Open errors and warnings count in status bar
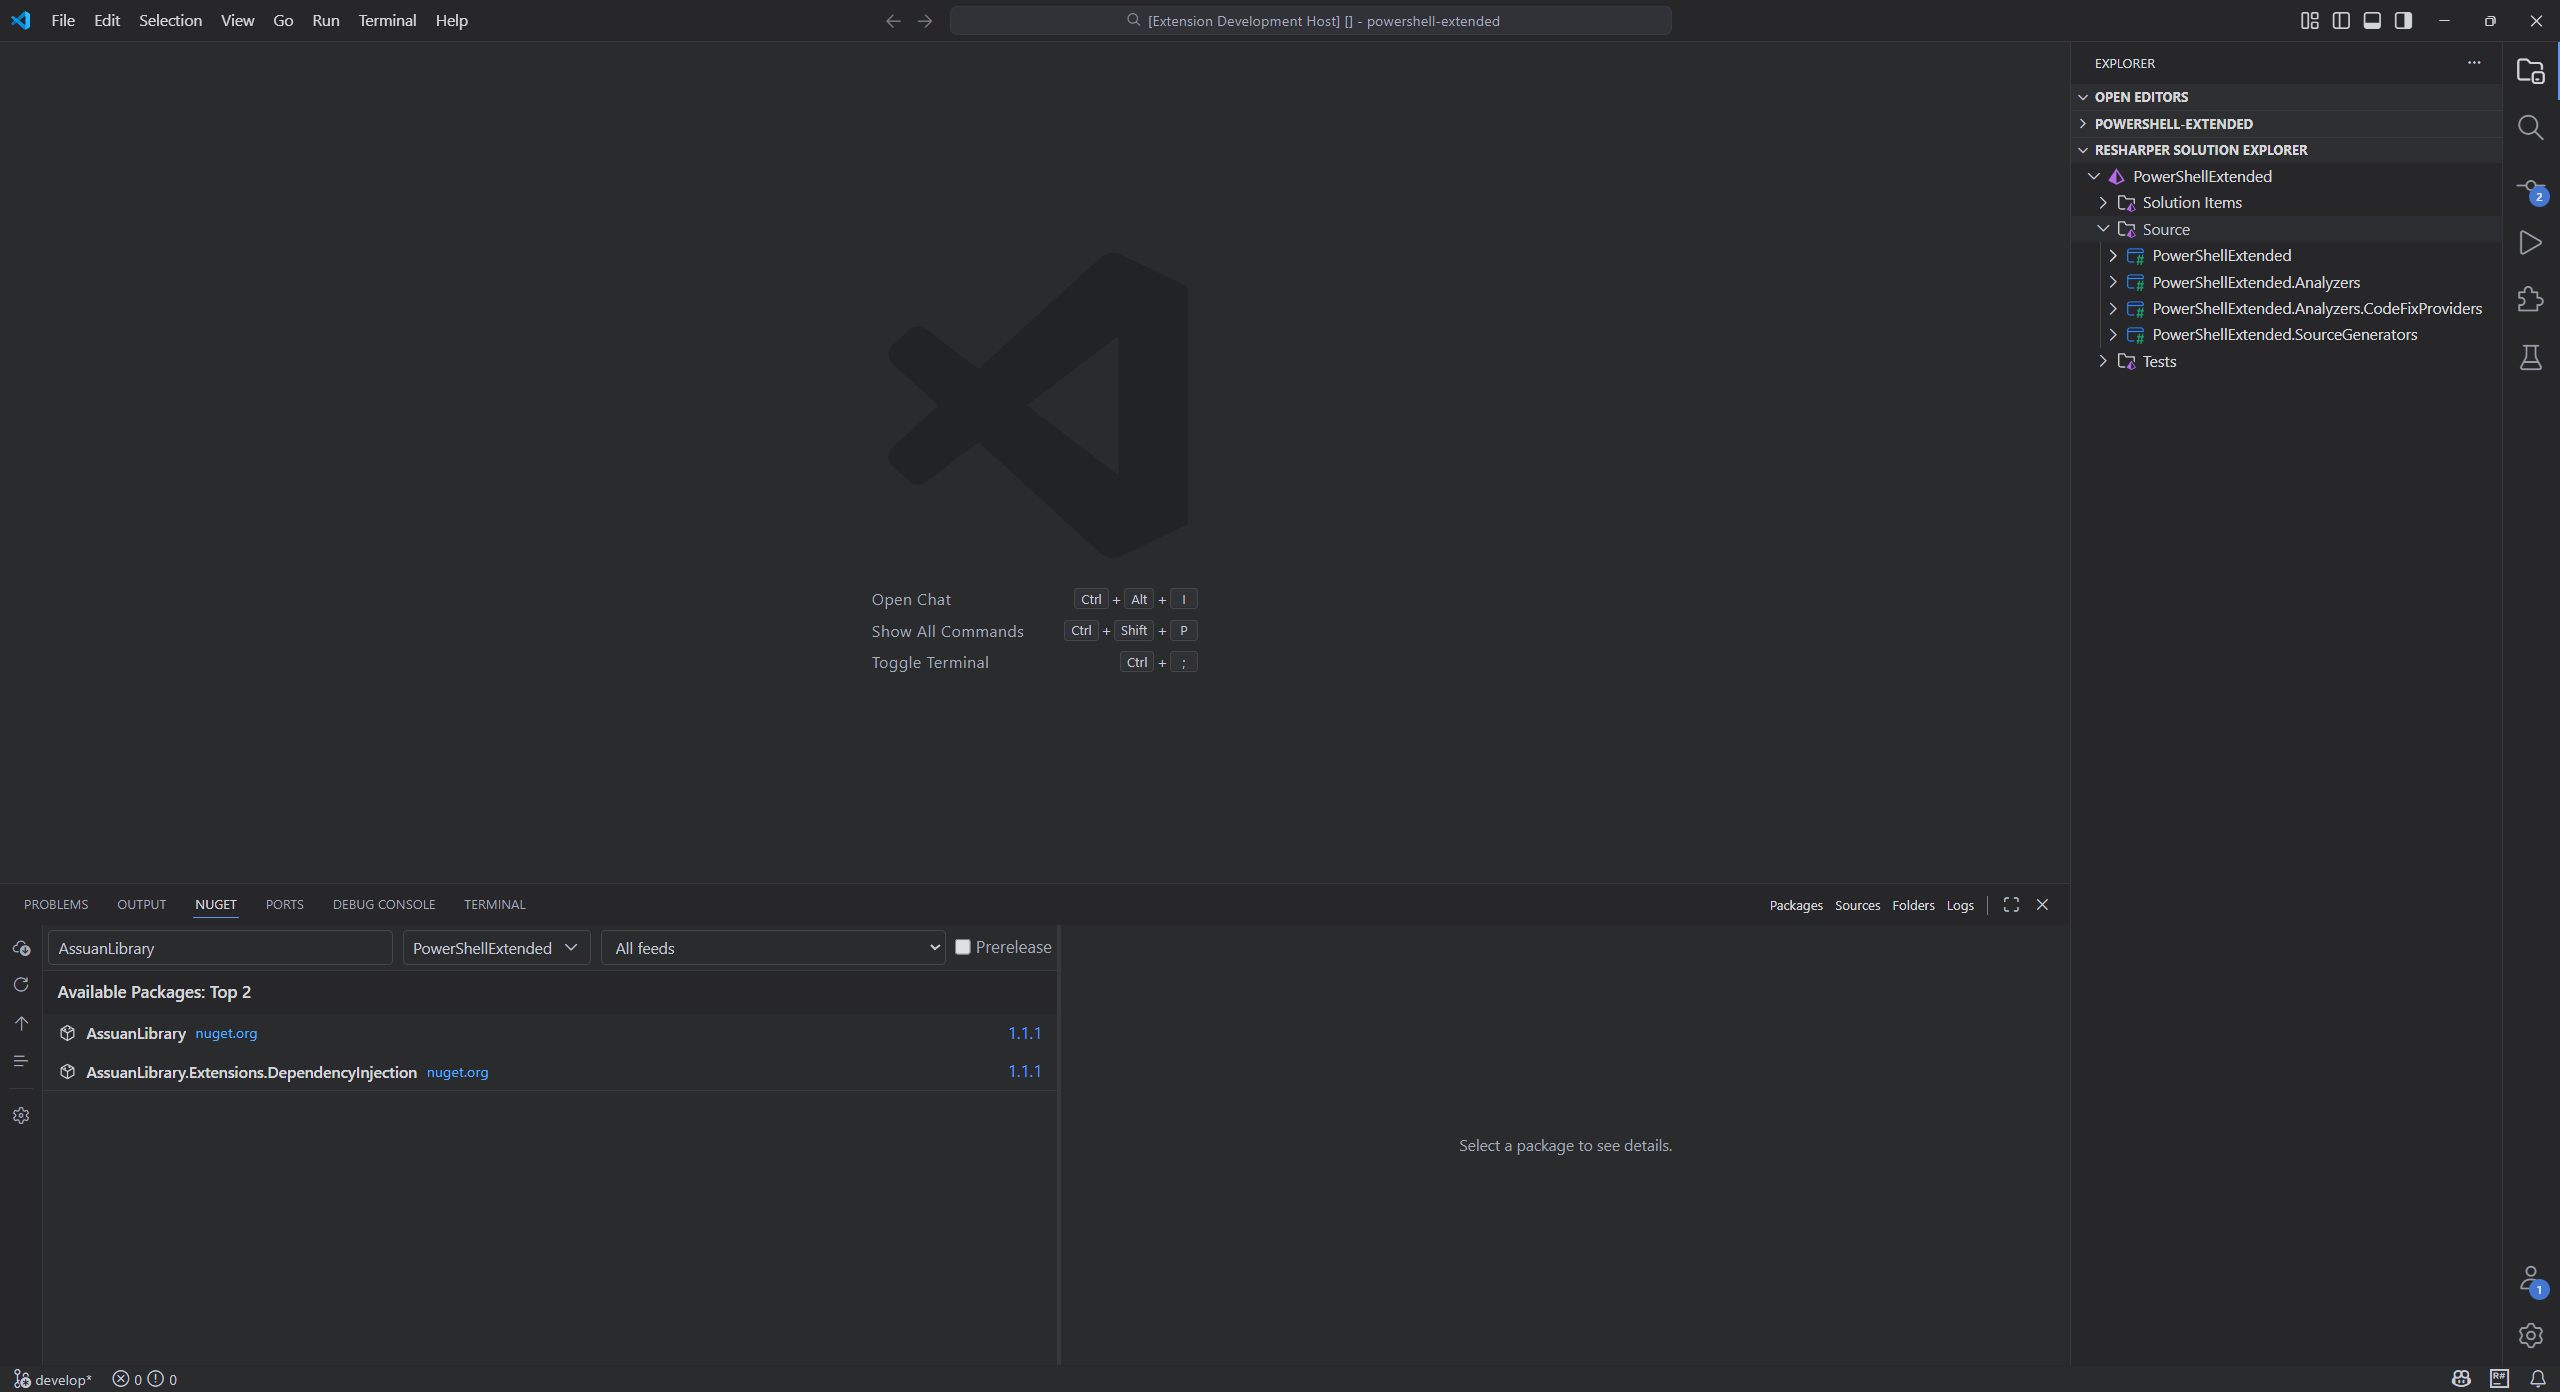This screenshot has width=2560, height=1392. [145, 1380]
